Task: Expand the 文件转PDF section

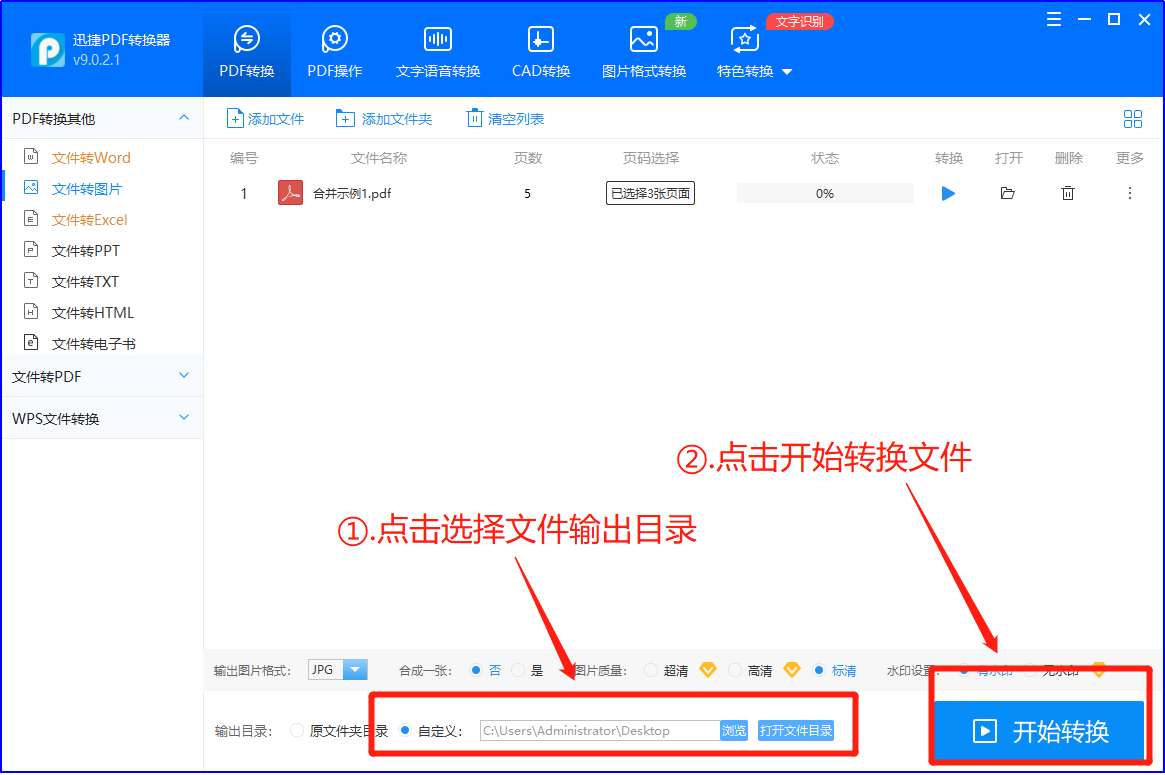Action: point(102,376)
